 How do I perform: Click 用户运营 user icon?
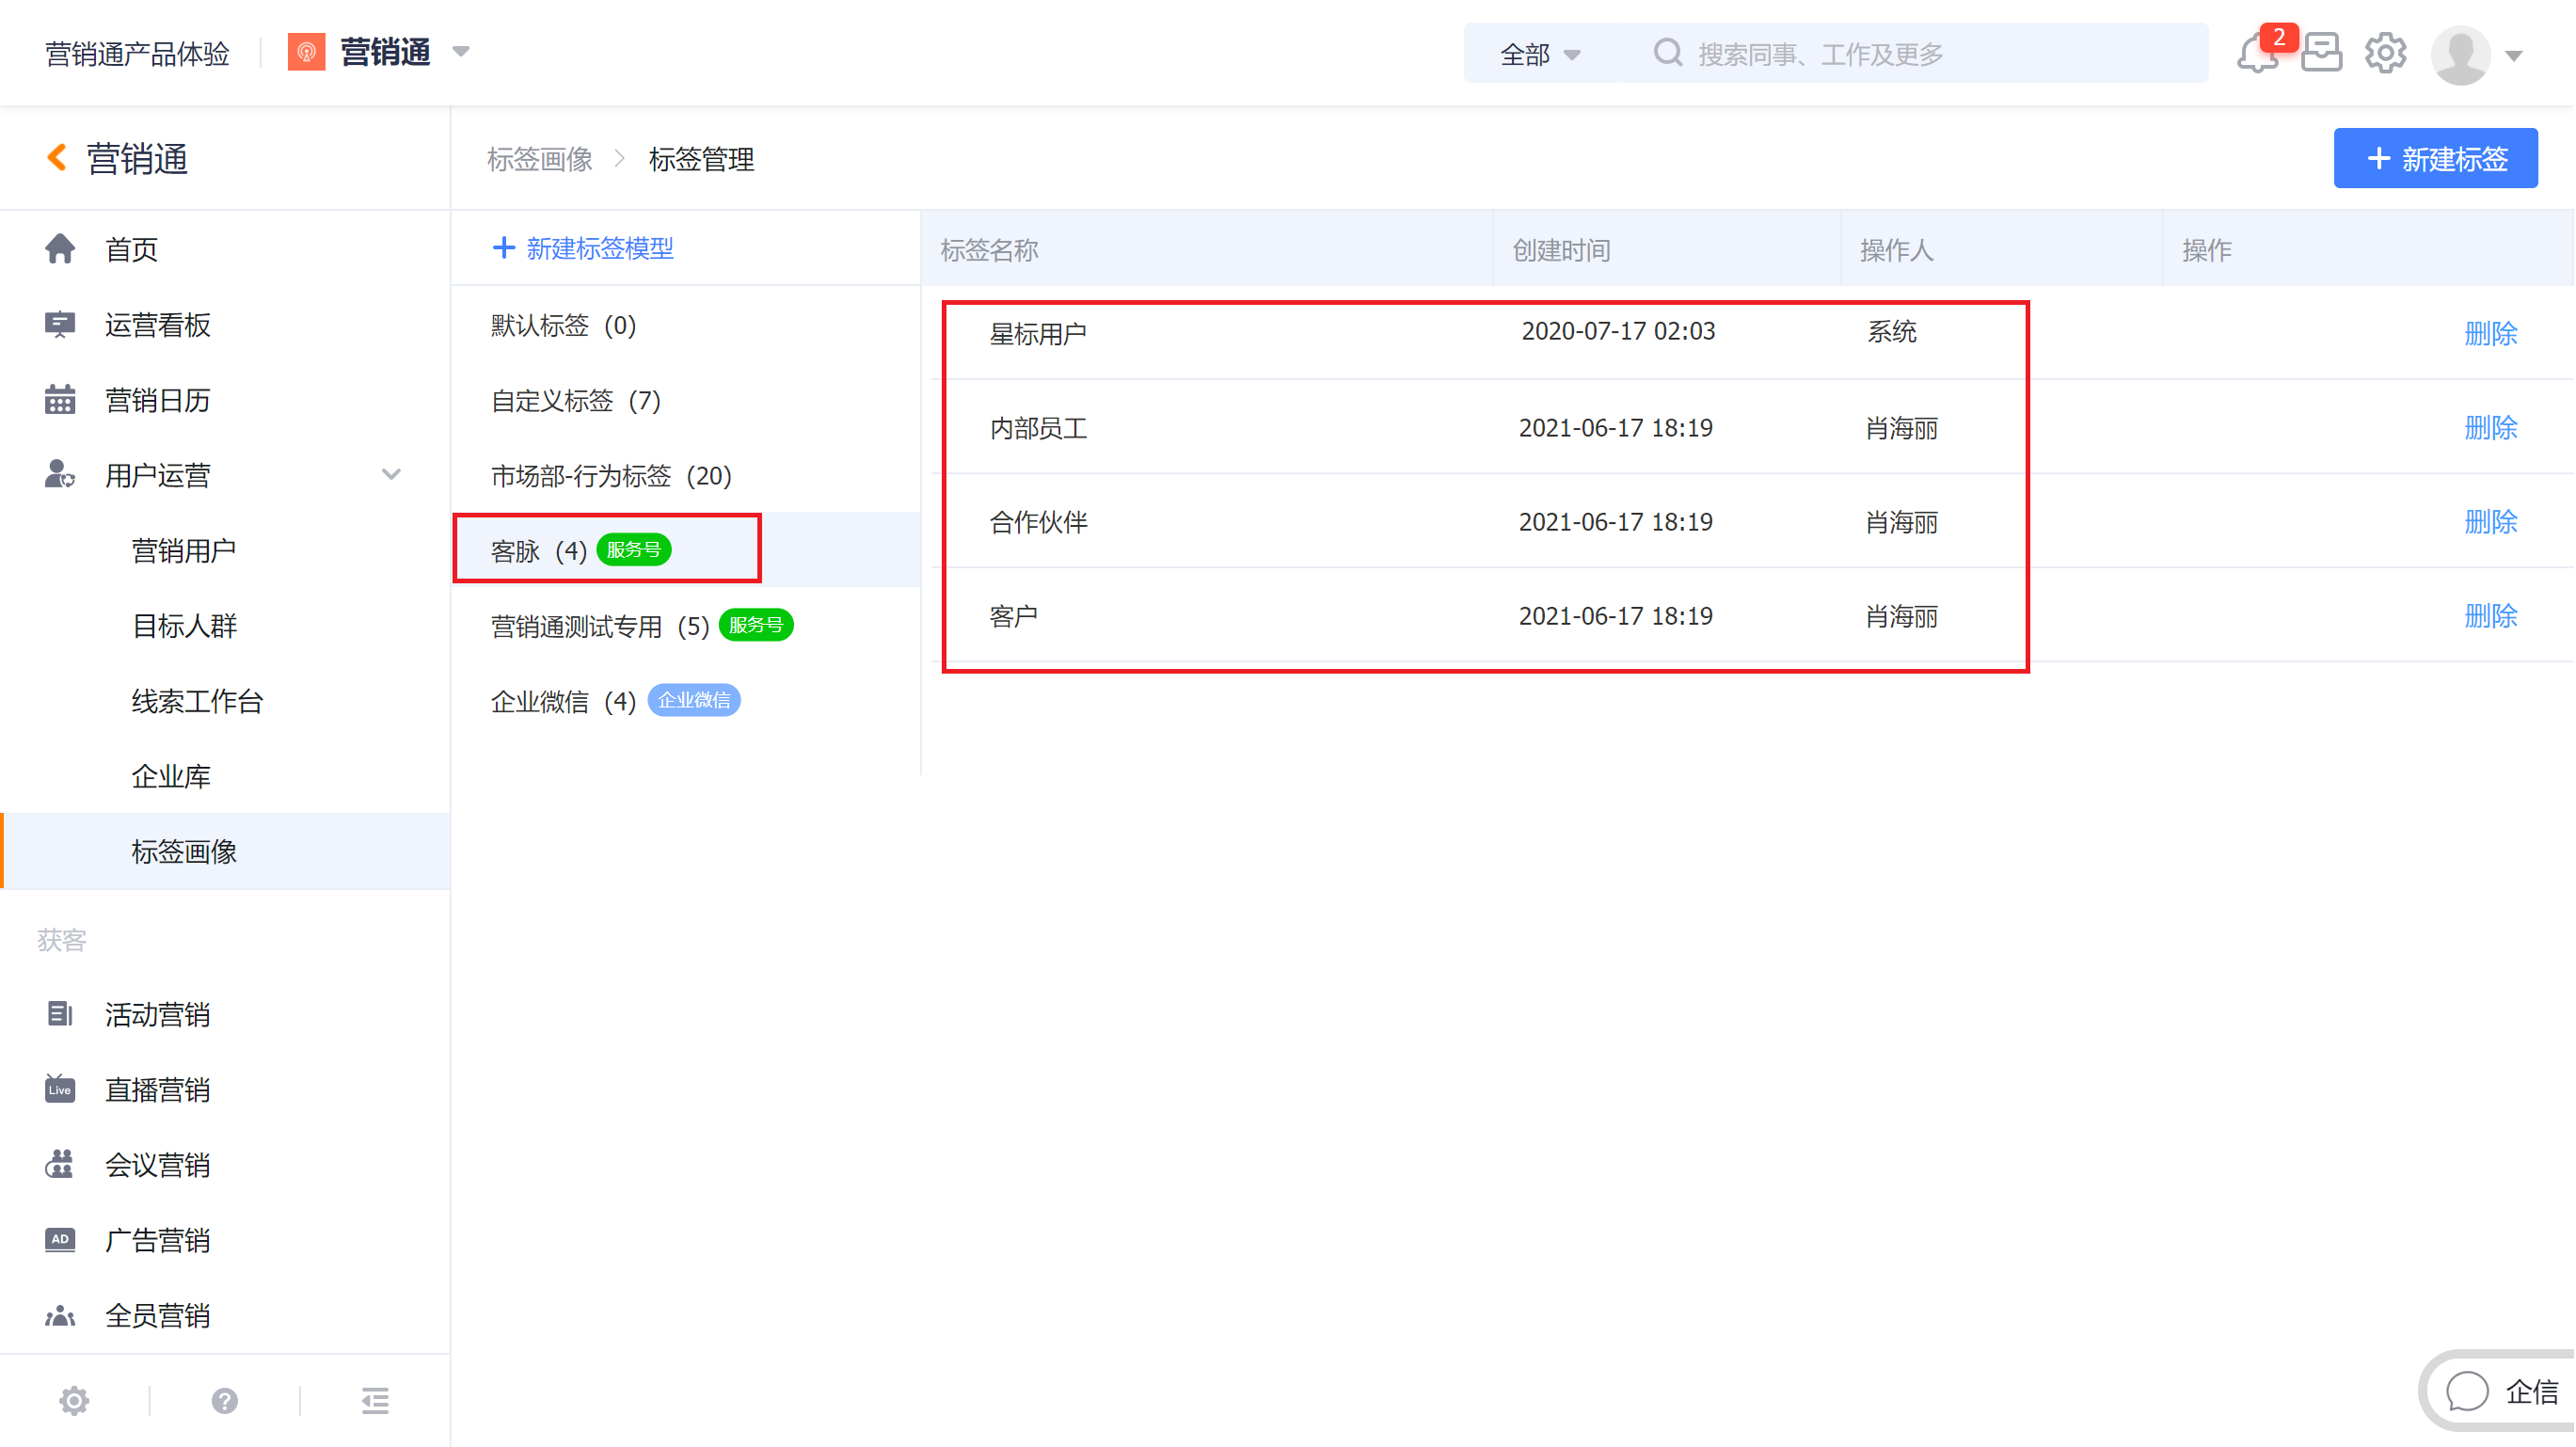coord(60,475)
